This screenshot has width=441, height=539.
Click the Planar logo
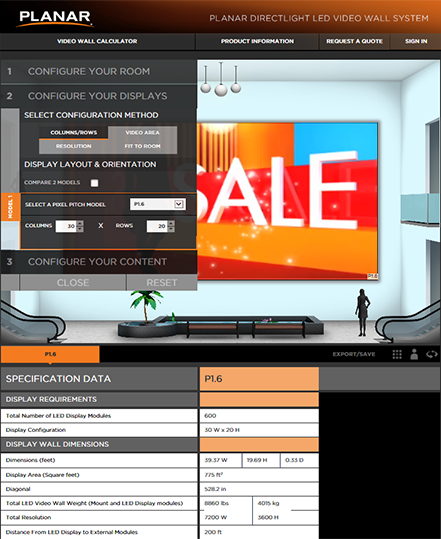[55, 18]
